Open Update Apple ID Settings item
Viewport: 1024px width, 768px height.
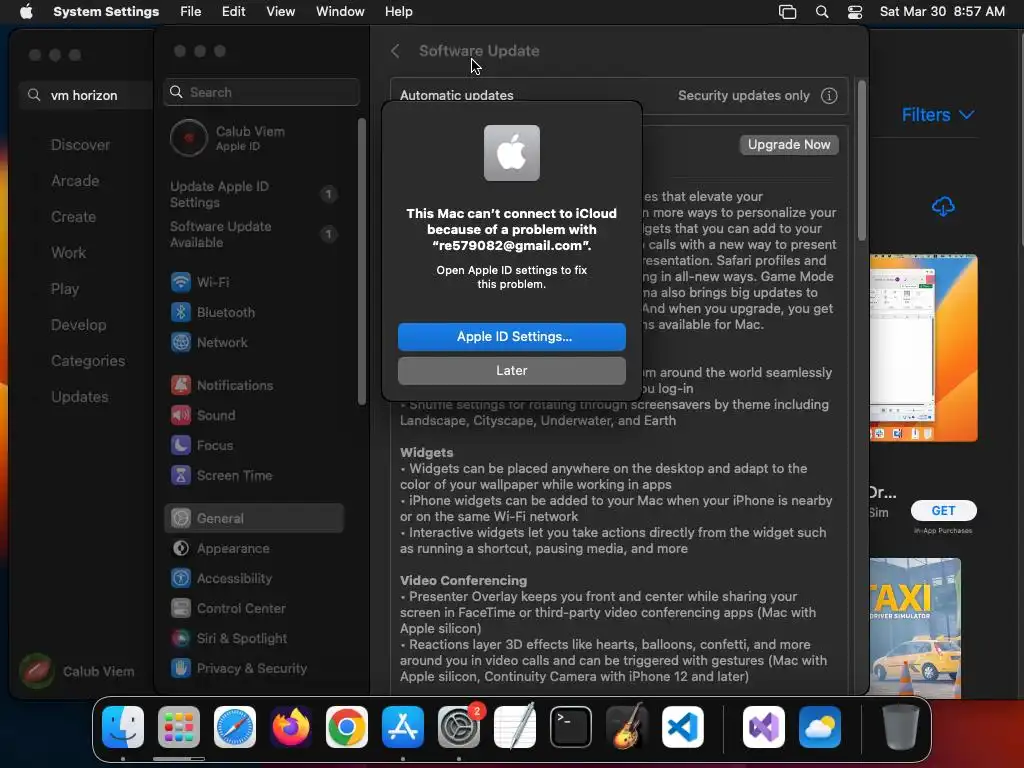click(253, 194)
